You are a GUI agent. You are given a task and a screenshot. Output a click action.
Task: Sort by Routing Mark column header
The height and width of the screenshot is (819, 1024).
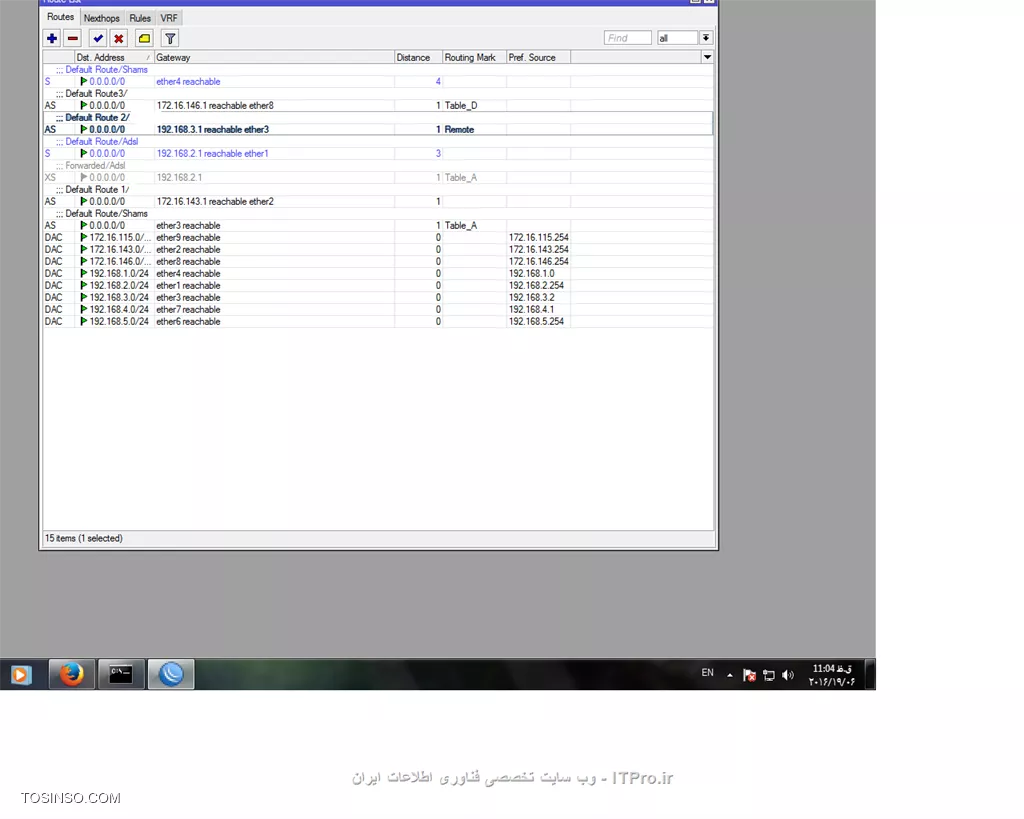pyautogui.click(x=474, y=57)
